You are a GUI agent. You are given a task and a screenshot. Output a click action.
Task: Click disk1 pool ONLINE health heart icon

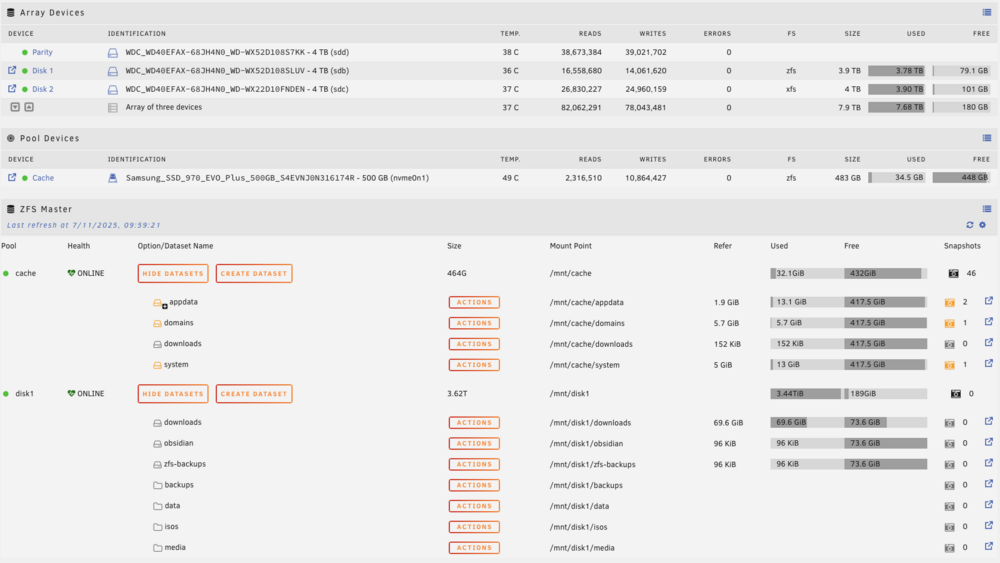71,393
